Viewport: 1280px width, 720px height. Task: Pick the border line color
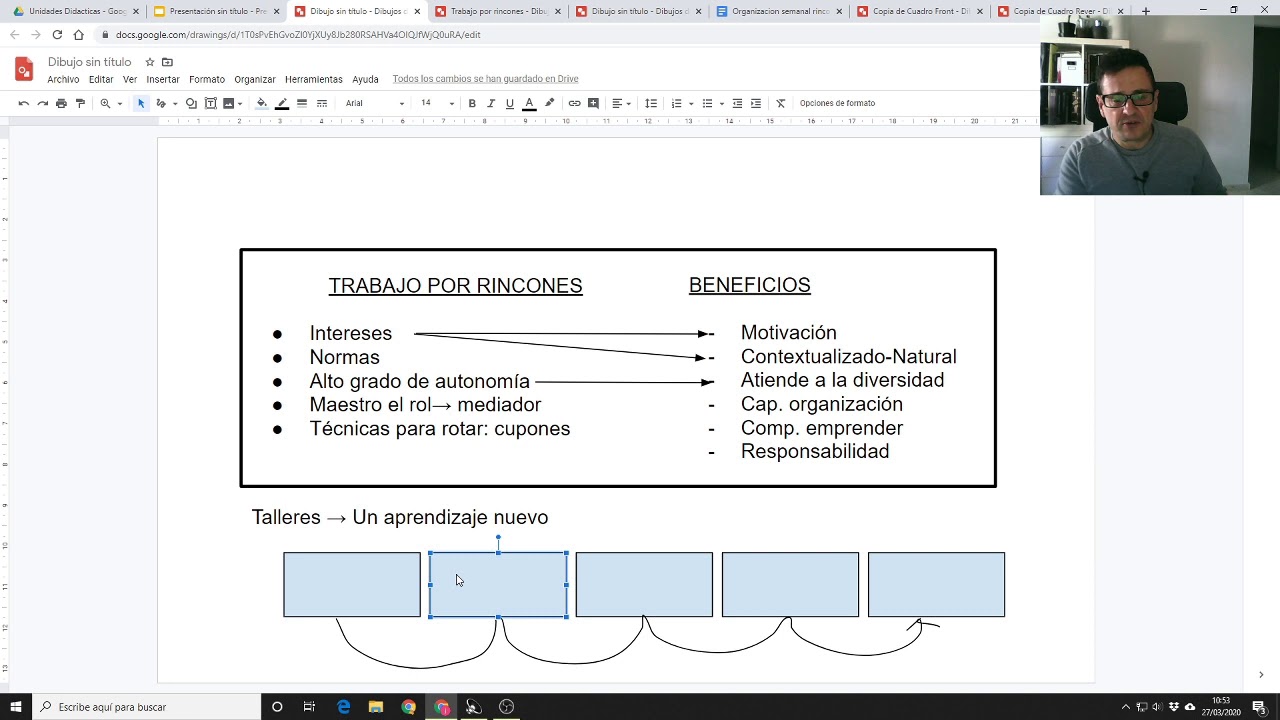[x=282, y=103]
